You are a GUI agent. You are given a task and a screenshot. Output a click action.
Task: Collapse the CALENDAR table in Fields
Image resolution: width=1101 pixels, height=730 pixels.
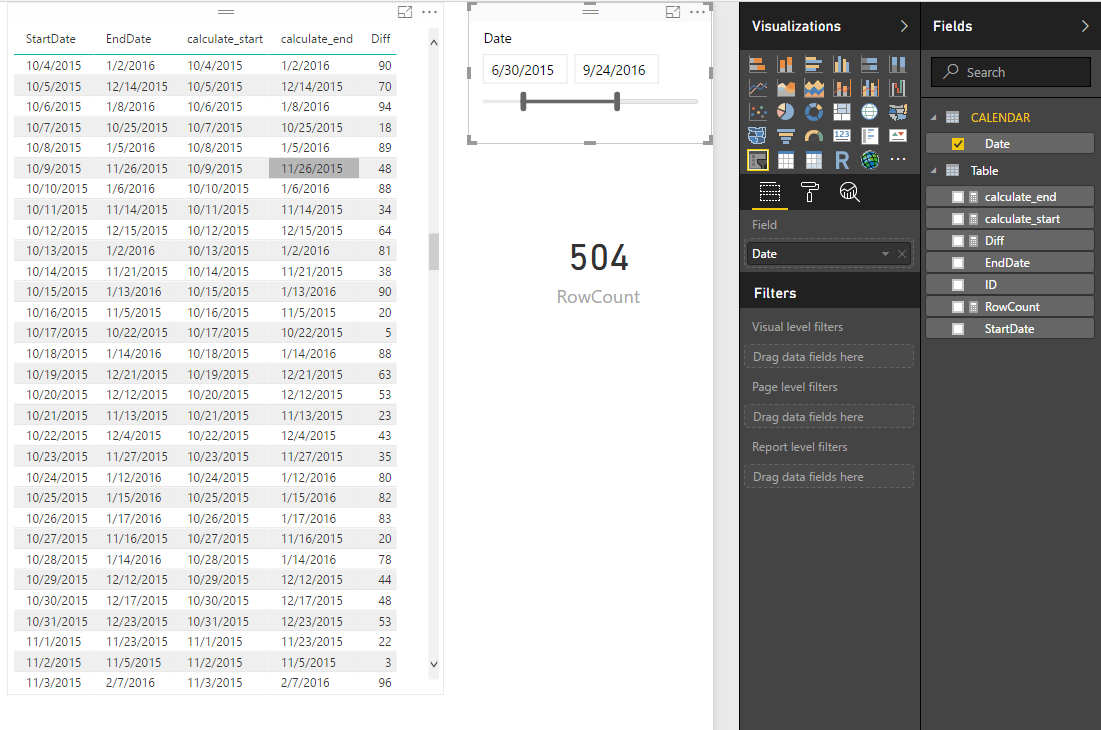coord(934,118)
